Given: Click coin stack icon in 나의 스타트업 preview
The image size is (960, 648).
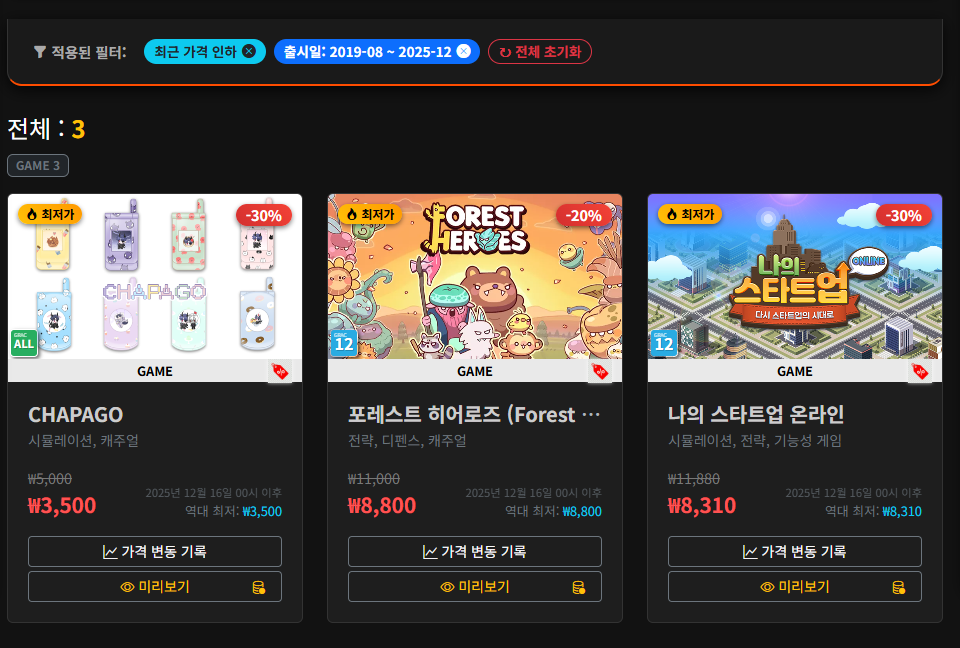Looking at the screenshot, I should (898, 588).
